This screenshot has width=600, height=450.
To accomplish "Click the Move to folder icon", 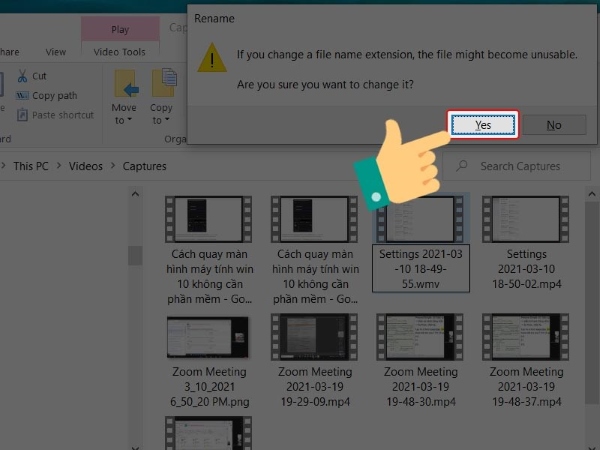I will (125, 83).
